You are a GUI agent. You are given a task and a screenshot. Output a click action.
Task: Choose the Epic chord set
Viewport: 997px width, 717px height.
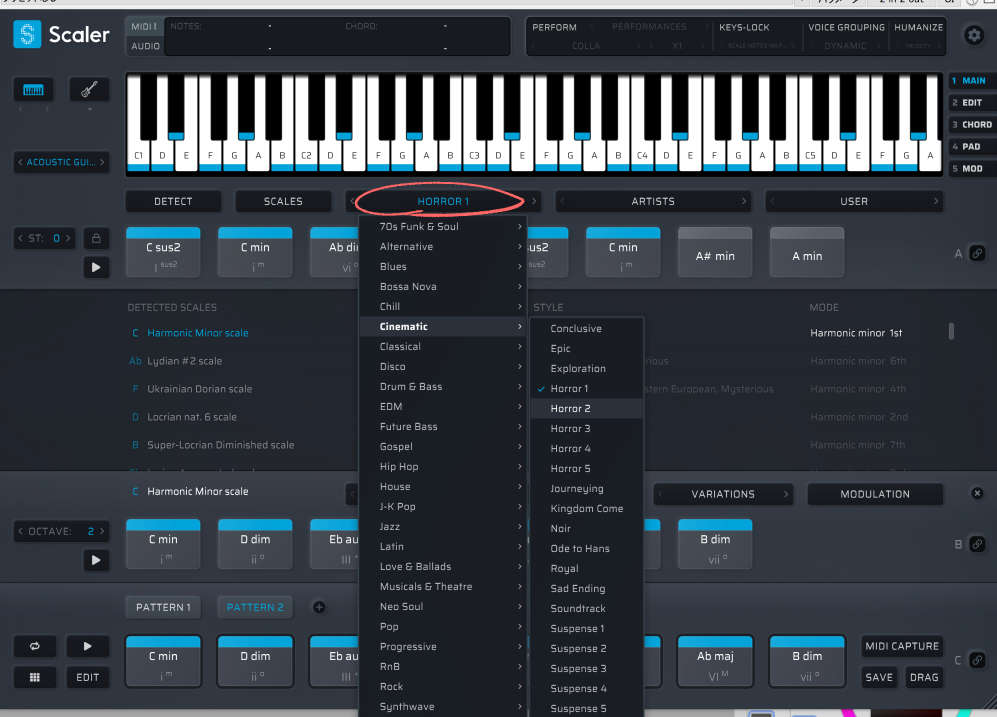click(x=587, y=348)
